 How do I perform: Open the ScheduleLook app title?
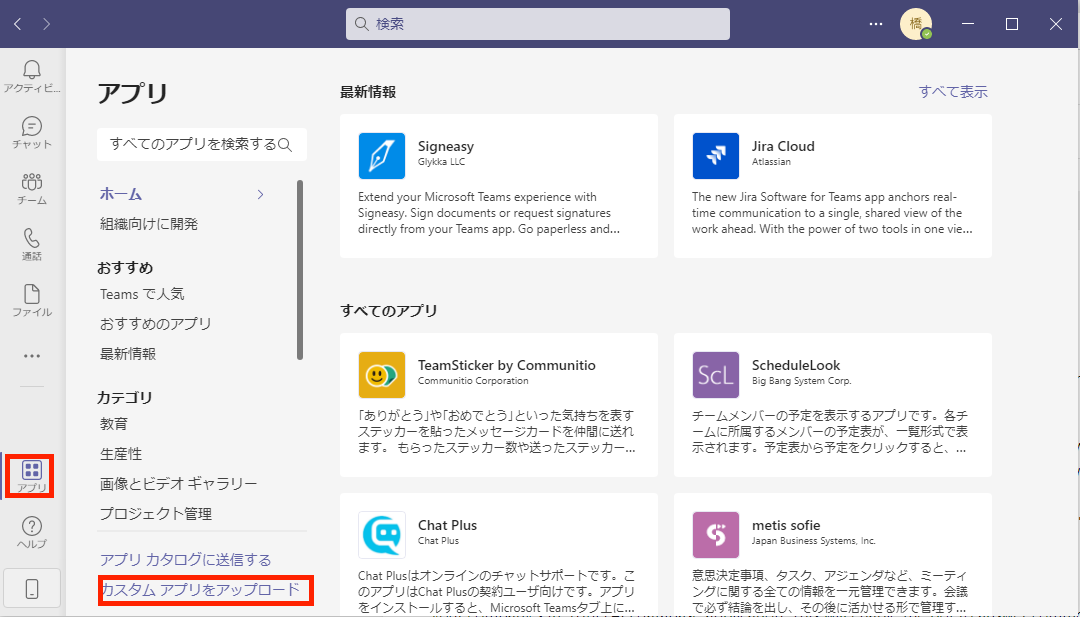point(796,365)
